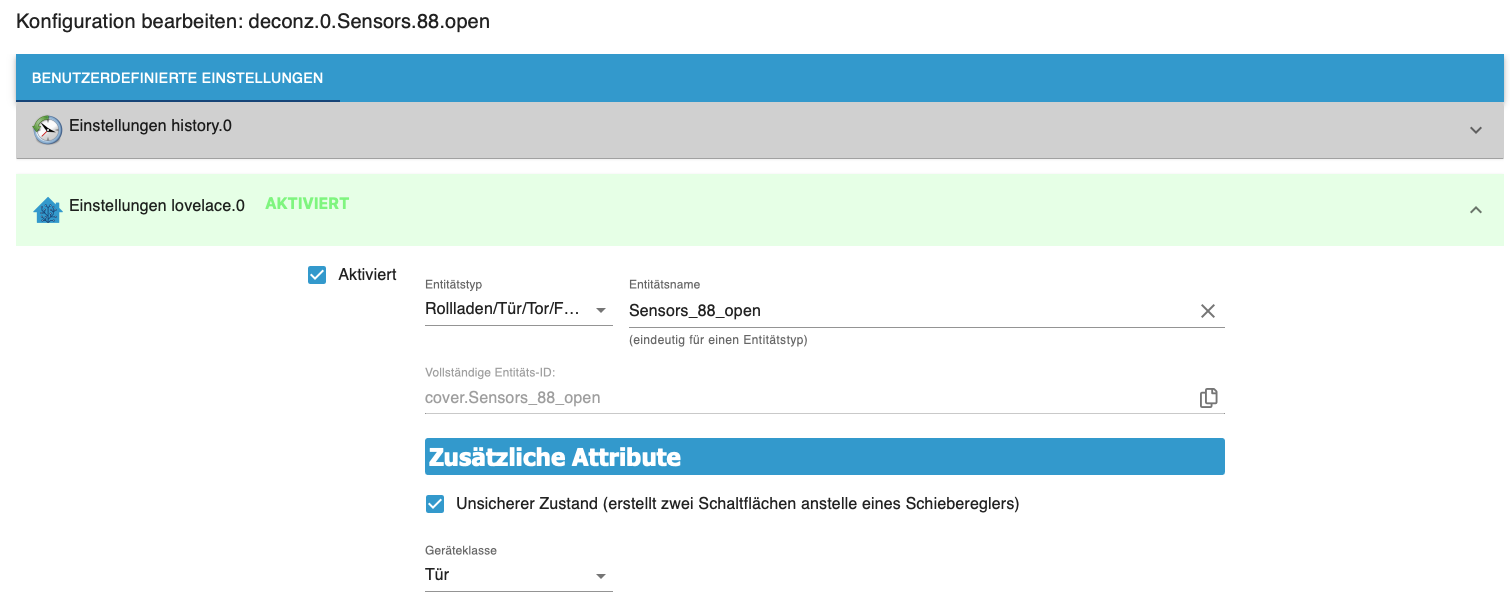Click the history.0 clock icon

[47, 129]
